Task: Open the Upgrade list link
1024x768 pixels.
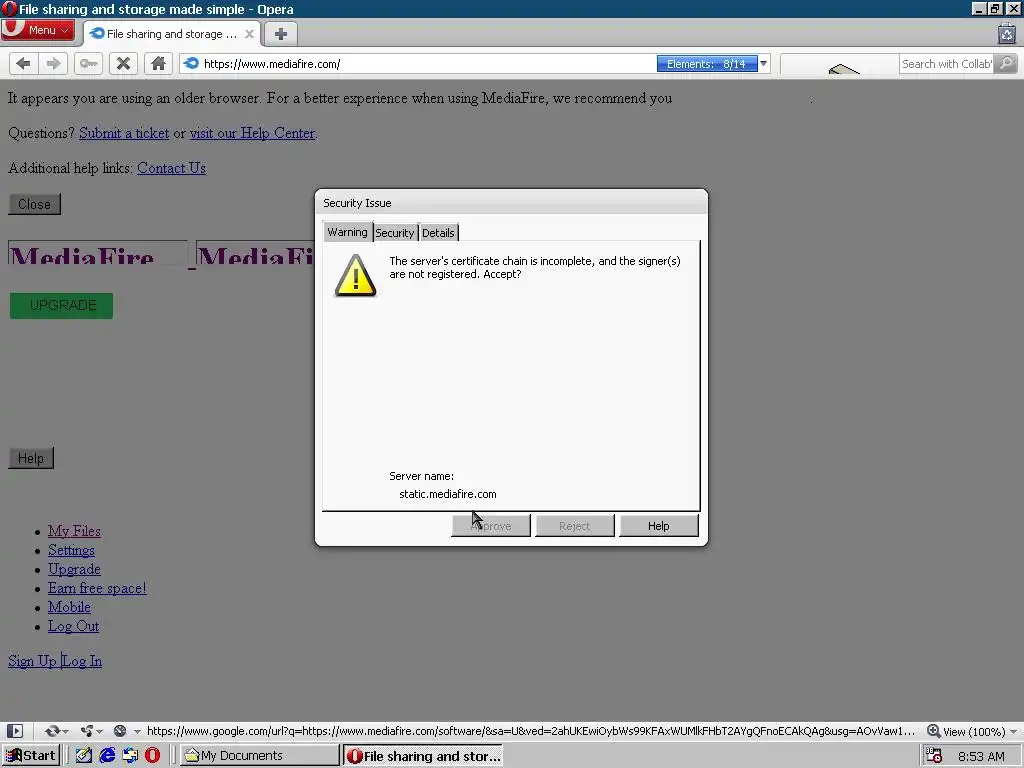Action: pos(74,569)
